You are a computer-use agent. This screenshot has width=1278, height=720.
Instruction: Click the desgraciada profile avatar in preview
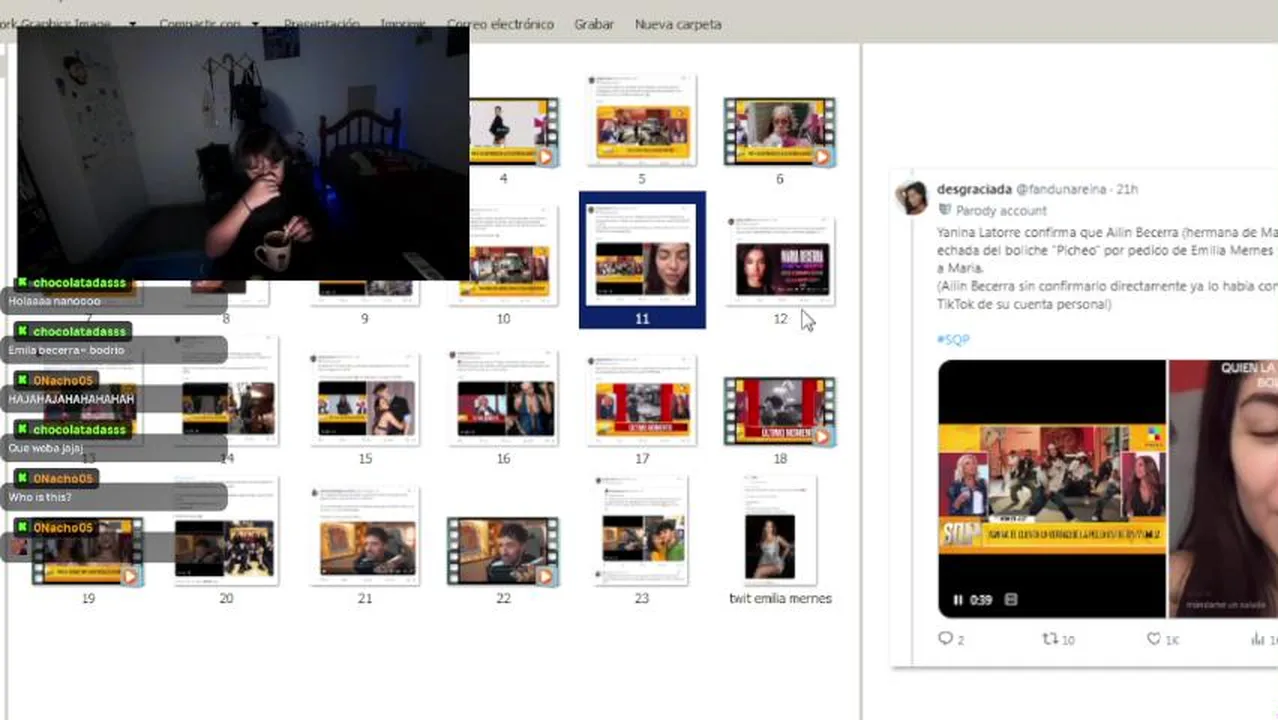coord(912,198)
